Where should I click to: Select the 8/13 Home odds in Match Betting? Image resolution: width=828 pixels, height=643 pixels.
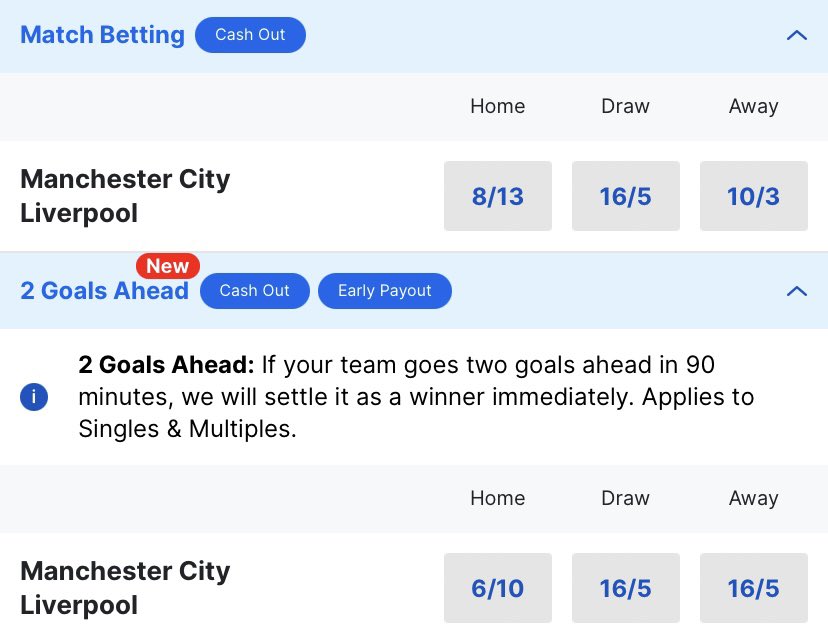(x=498, y=196)
